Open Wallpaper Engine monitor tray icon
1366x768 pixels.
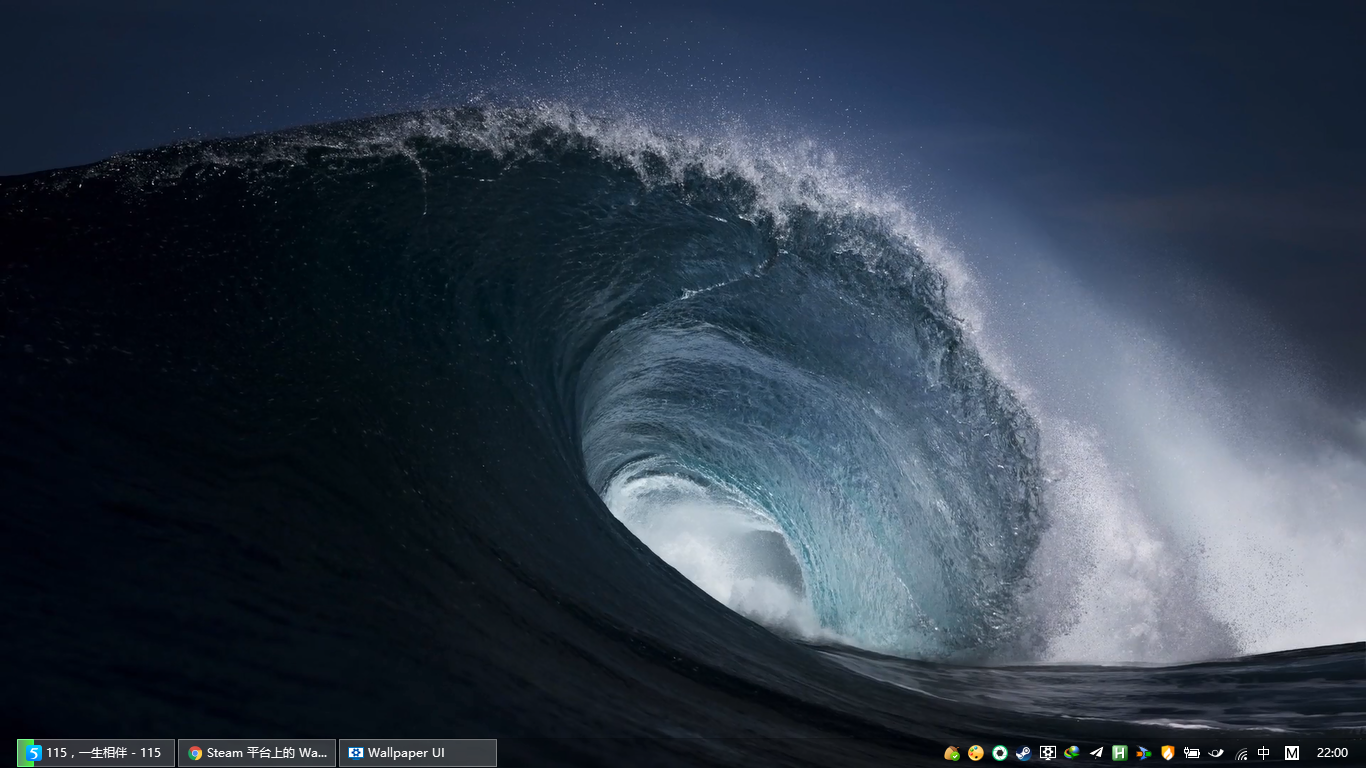(x=1048, y=753)
